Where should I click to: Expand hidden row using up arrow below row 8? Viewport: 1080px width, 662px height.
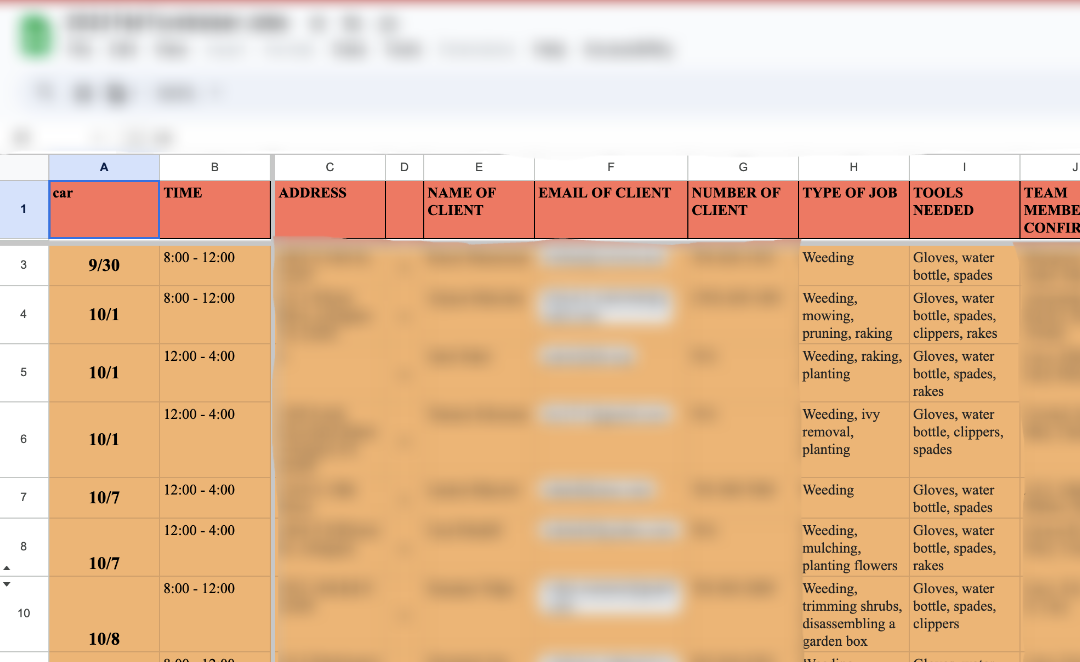[x=7, y=568]
